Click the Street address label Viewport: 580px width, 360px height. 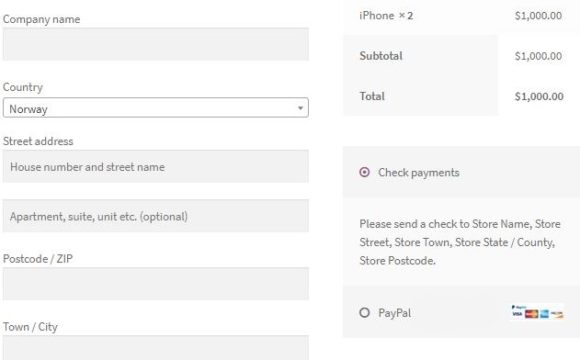(38, 141)
